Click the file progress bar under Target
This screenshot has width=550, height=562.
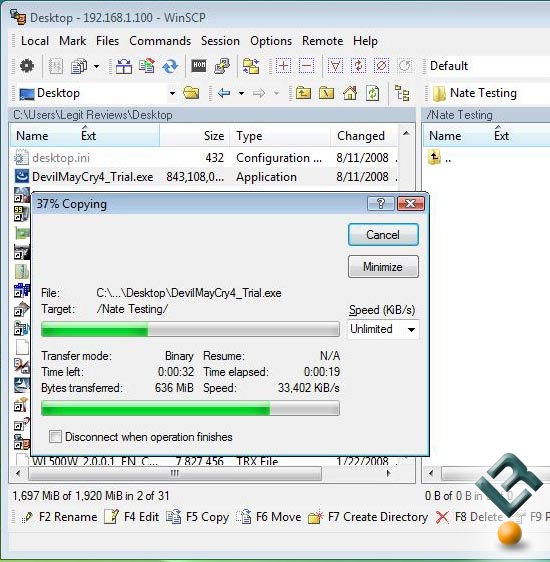(190, 329)
